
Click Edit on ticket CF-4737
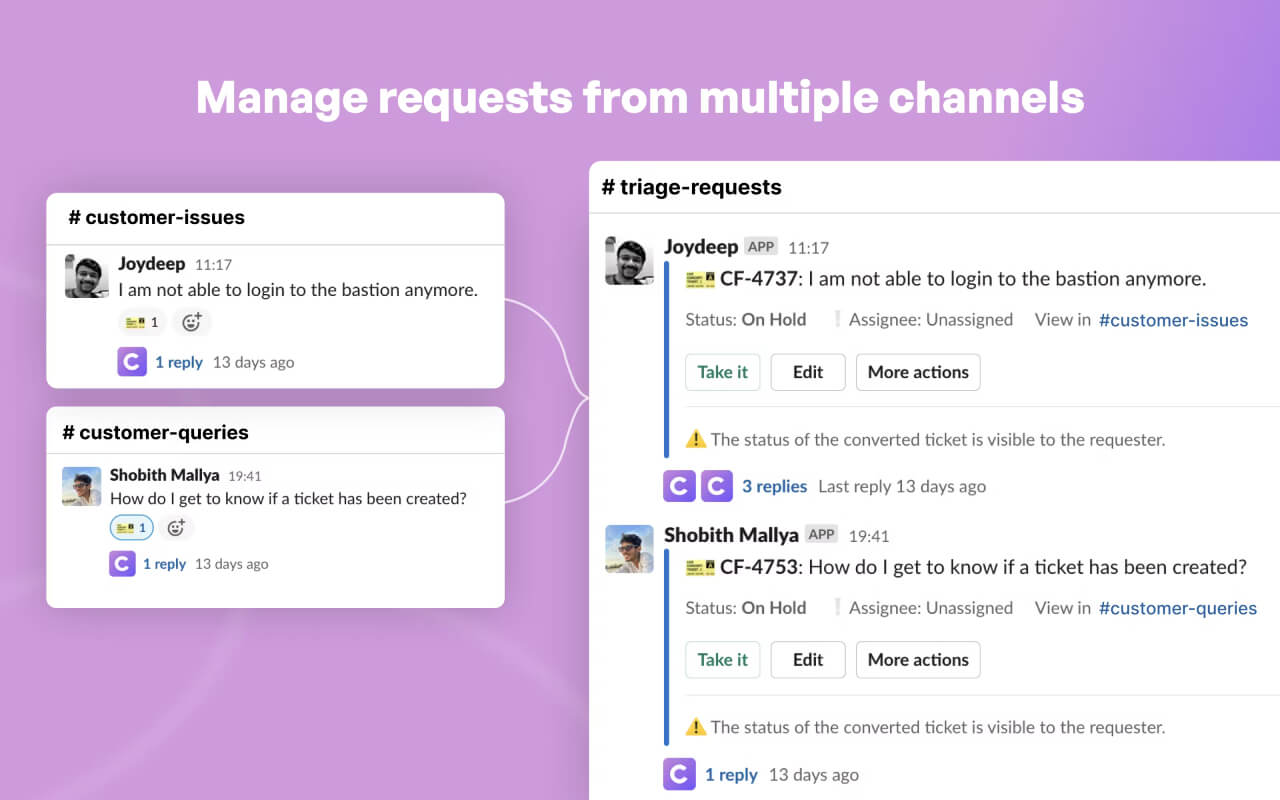[x=808, y=372]
